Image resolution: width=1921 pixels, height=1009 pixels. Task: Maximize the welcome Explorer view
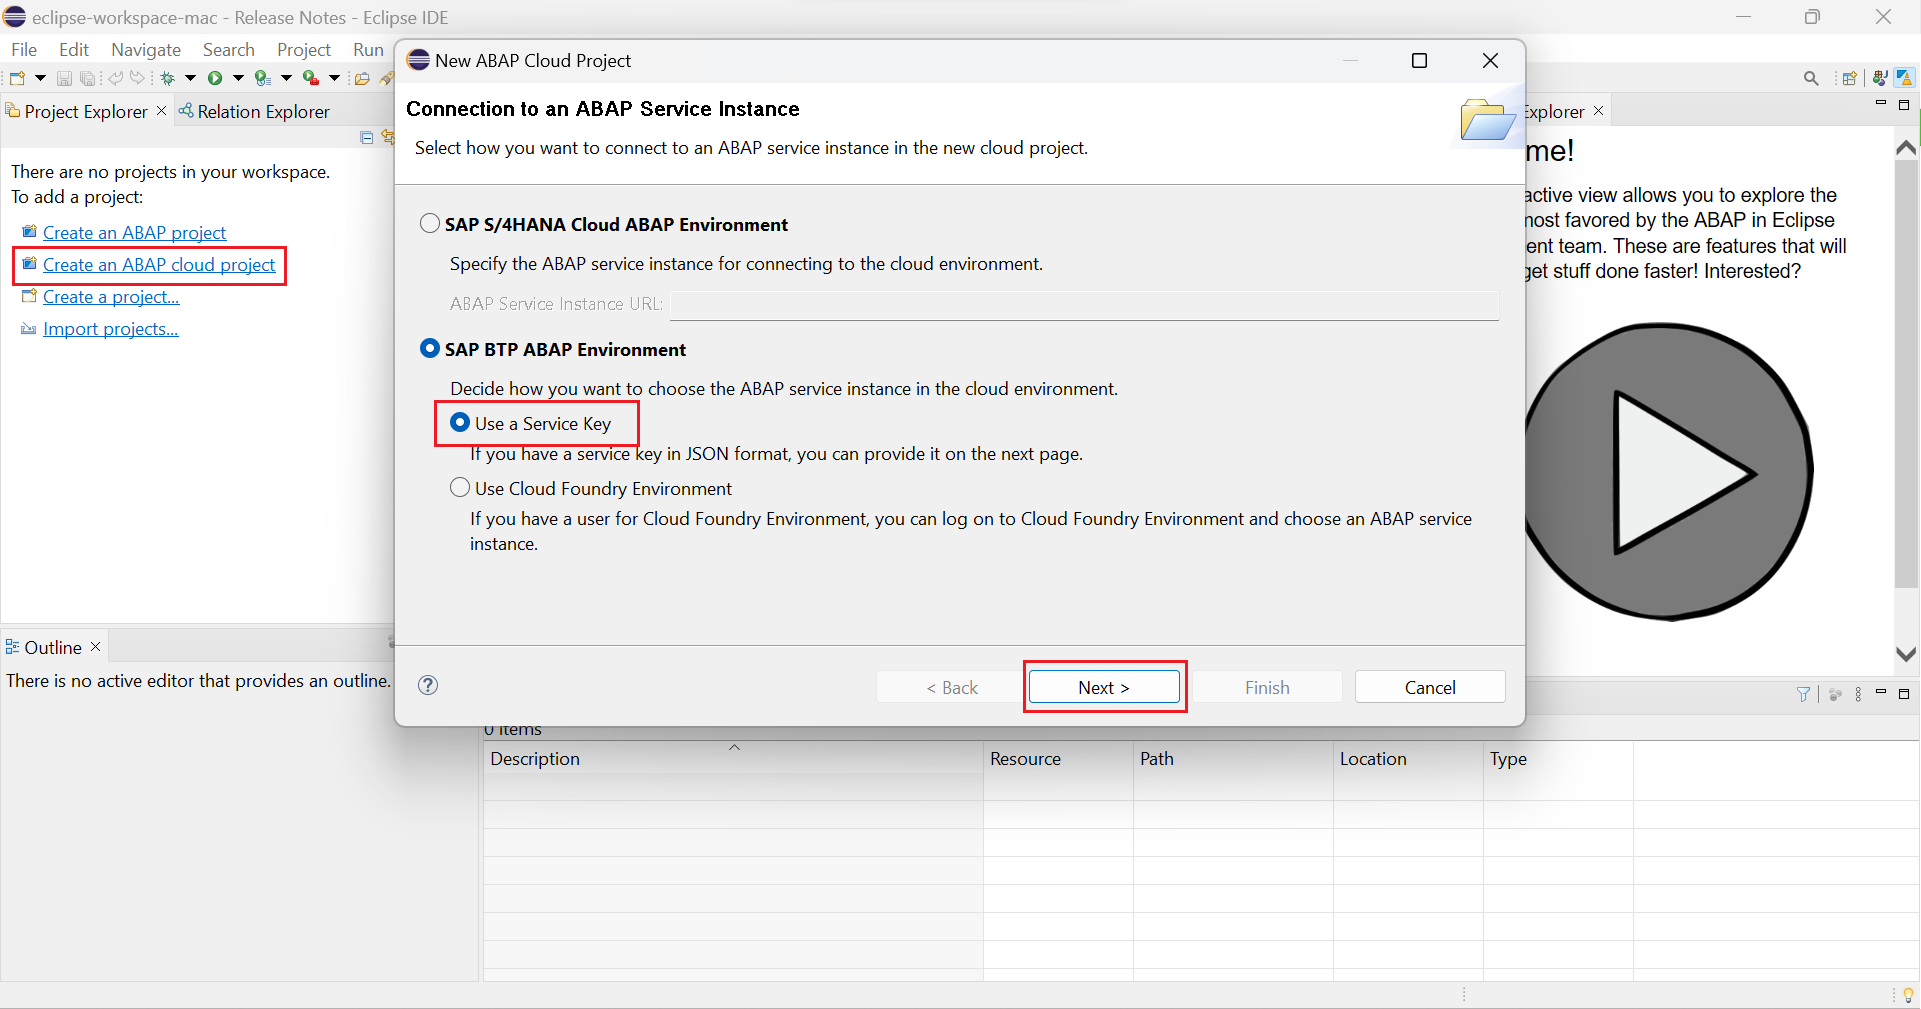[1904, 105]
